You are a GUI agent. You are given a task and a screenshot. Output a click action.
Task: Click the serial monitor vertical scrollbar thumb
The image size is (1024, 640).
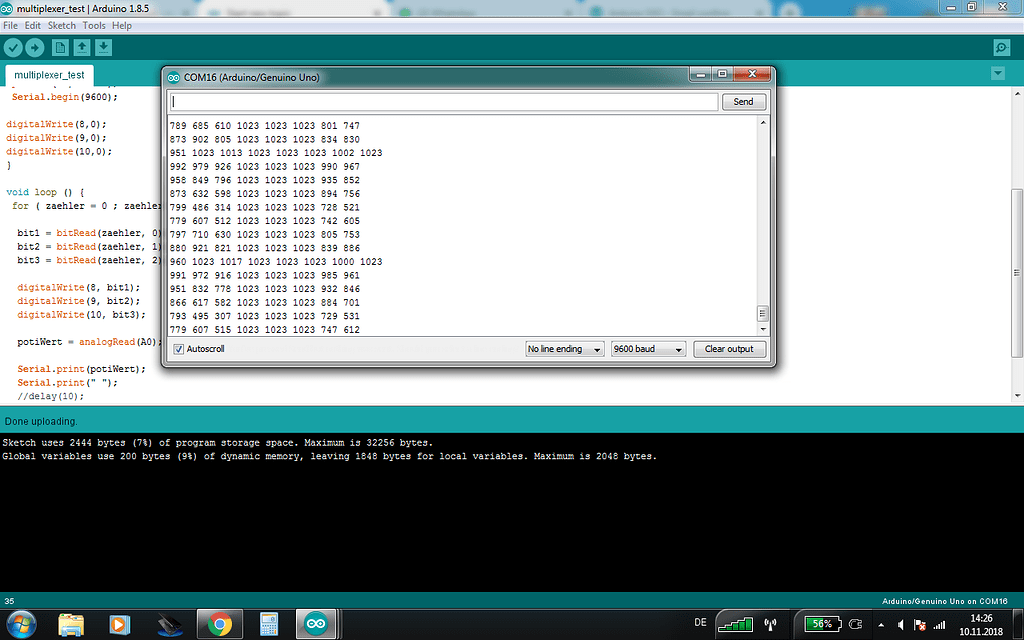coord(762,313)
